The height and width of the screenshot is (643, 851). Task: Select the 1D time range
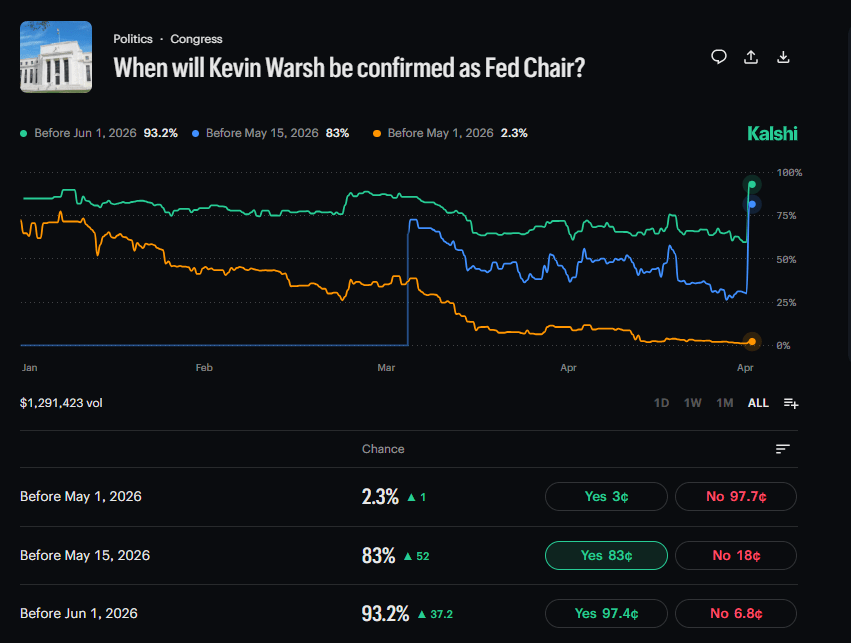(661, 403)
